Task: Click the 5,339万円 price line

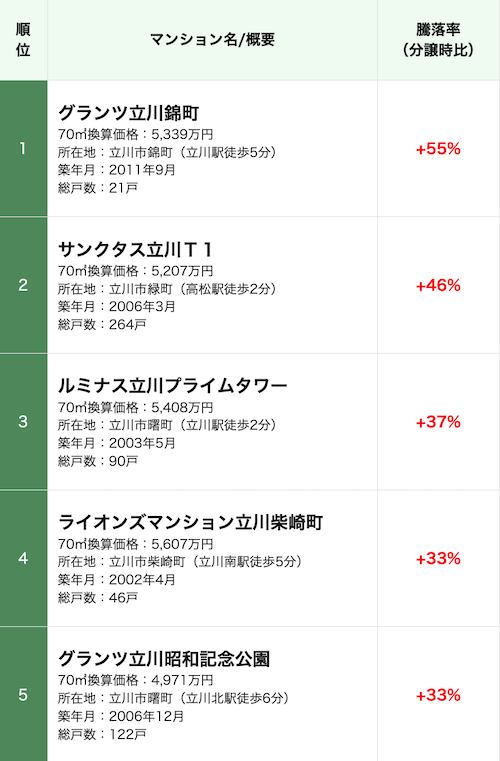Action: [135, 134]
